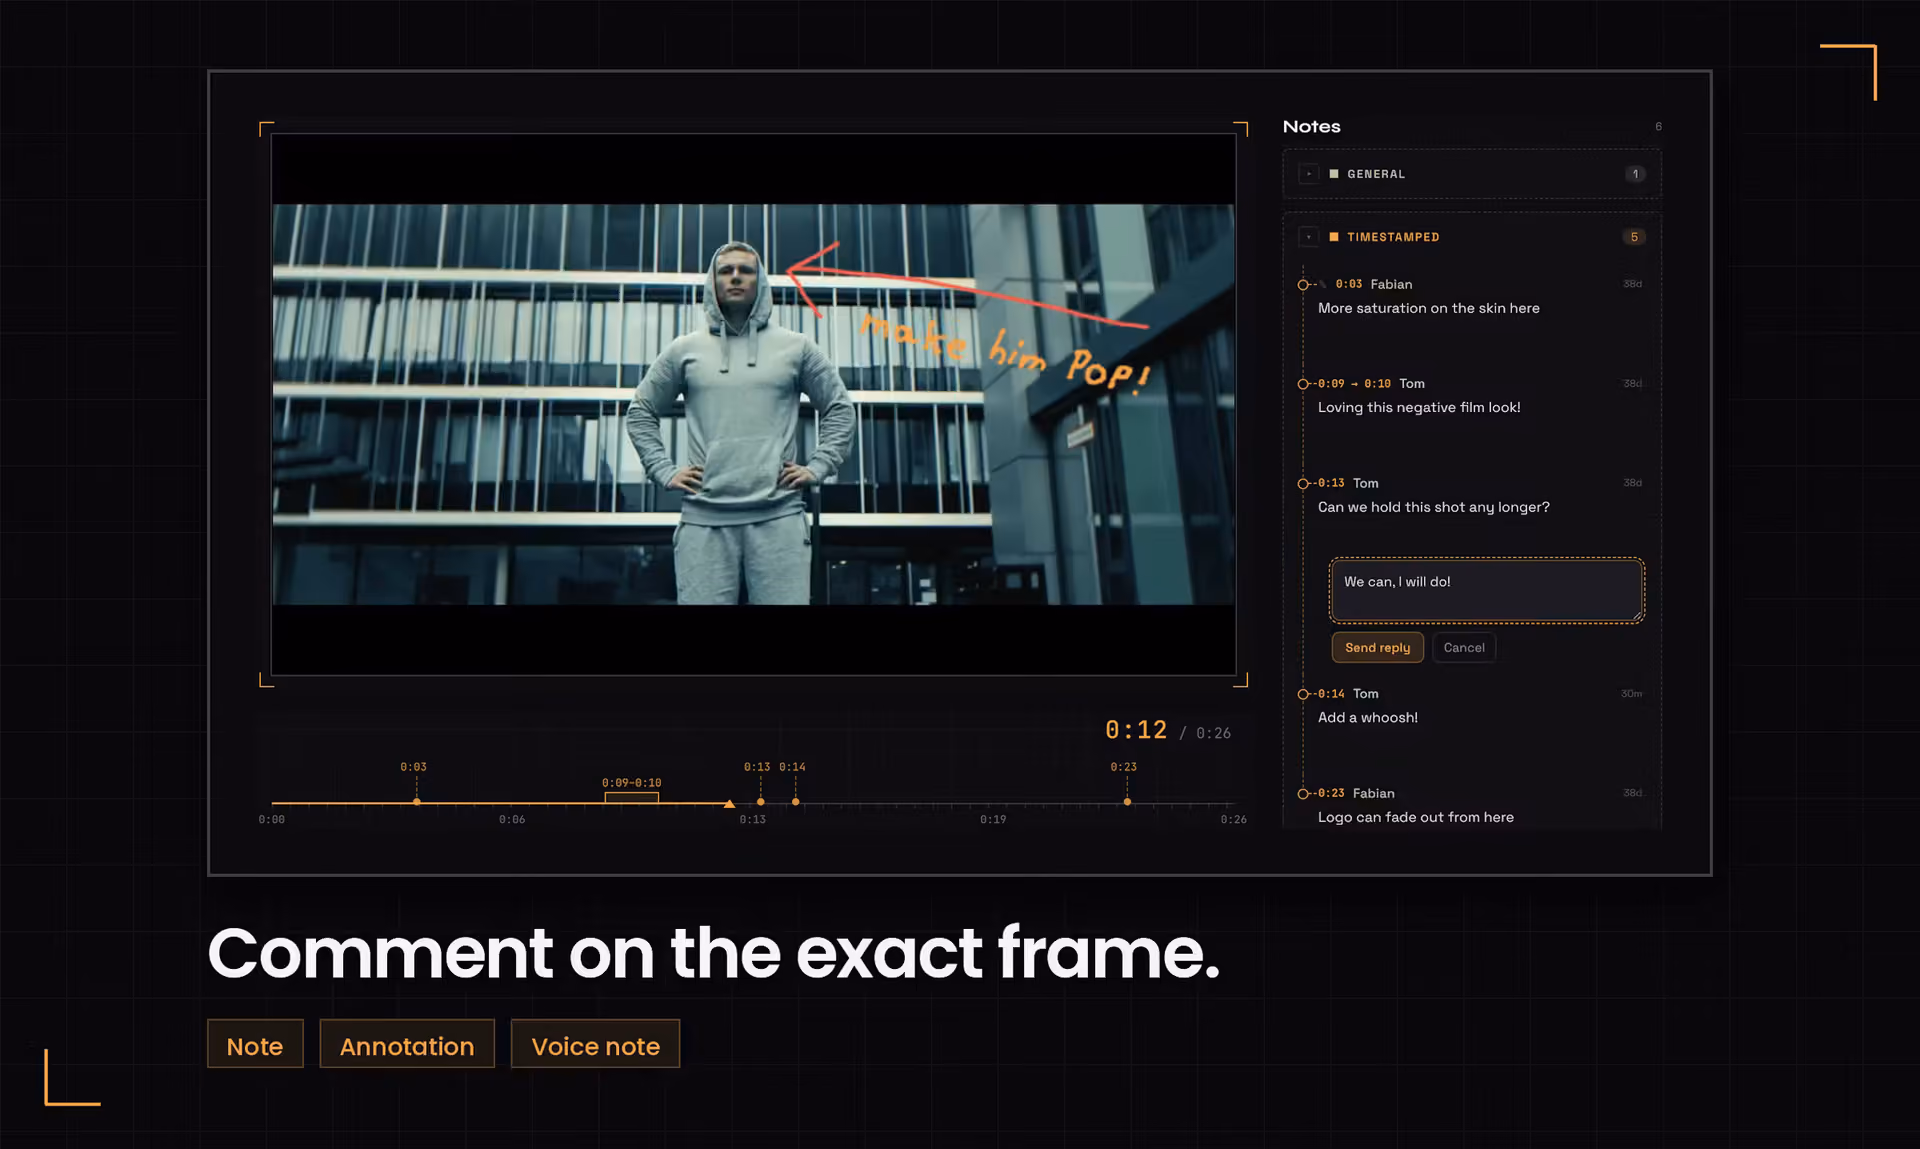This screenshot has width=1920, height=1149.
Task: Click the Notes panel heading
Action: 1311,127
